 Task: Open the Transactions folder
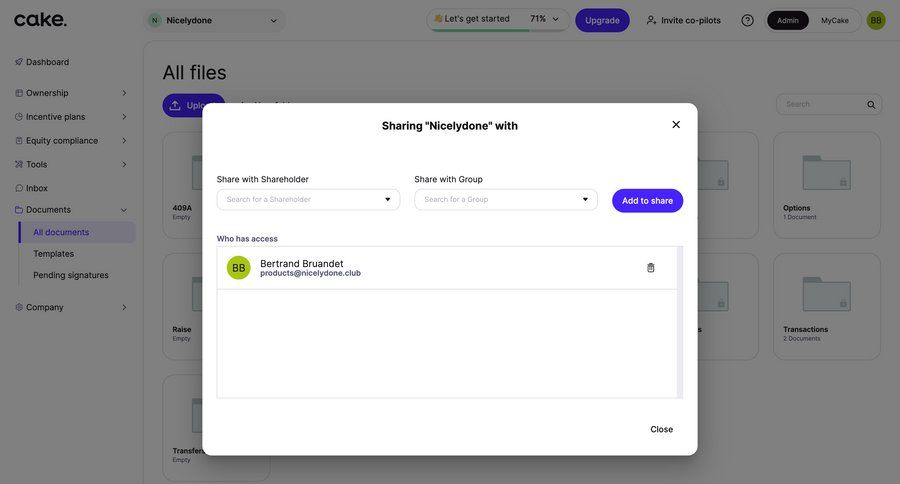click(x=826, y=295)
